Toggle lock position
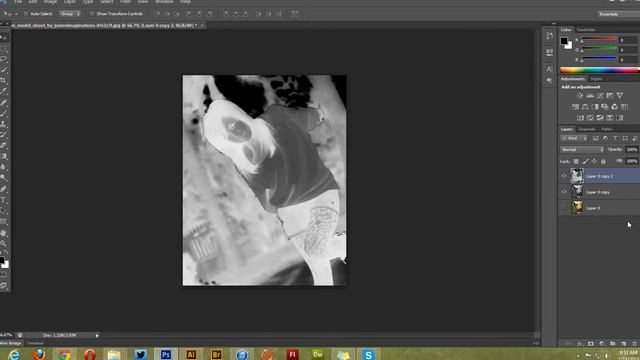This screenshot has height=360, width=640. [594, 162]
